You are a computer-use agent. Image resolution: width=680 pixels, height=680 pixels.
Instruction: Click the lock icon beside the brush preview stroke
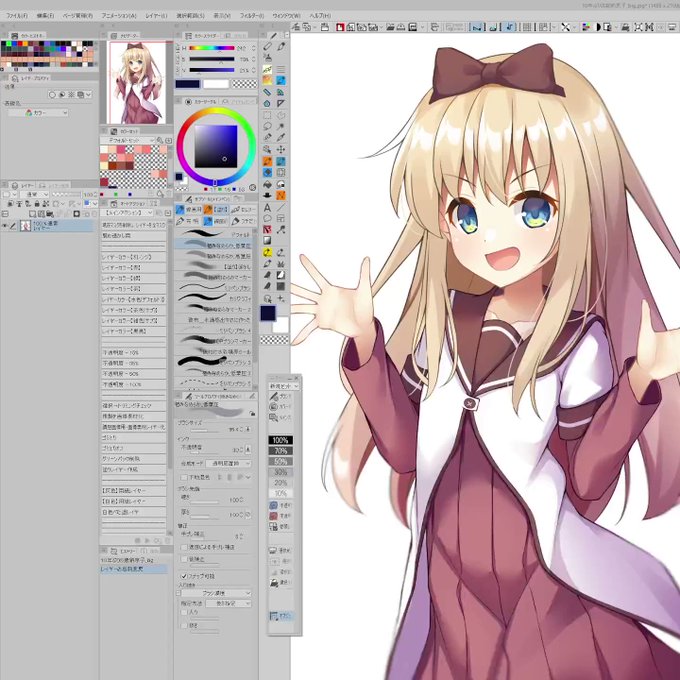(252, 414)
